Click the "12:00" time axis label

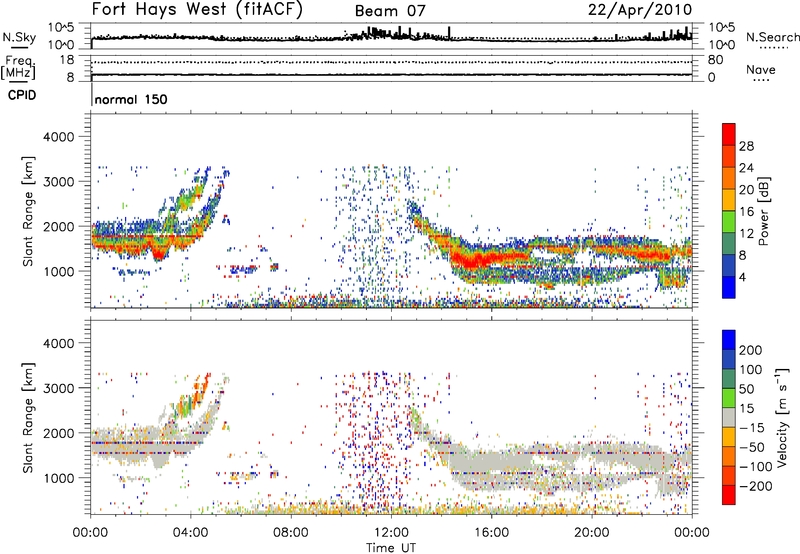click(x=391, y=533)
